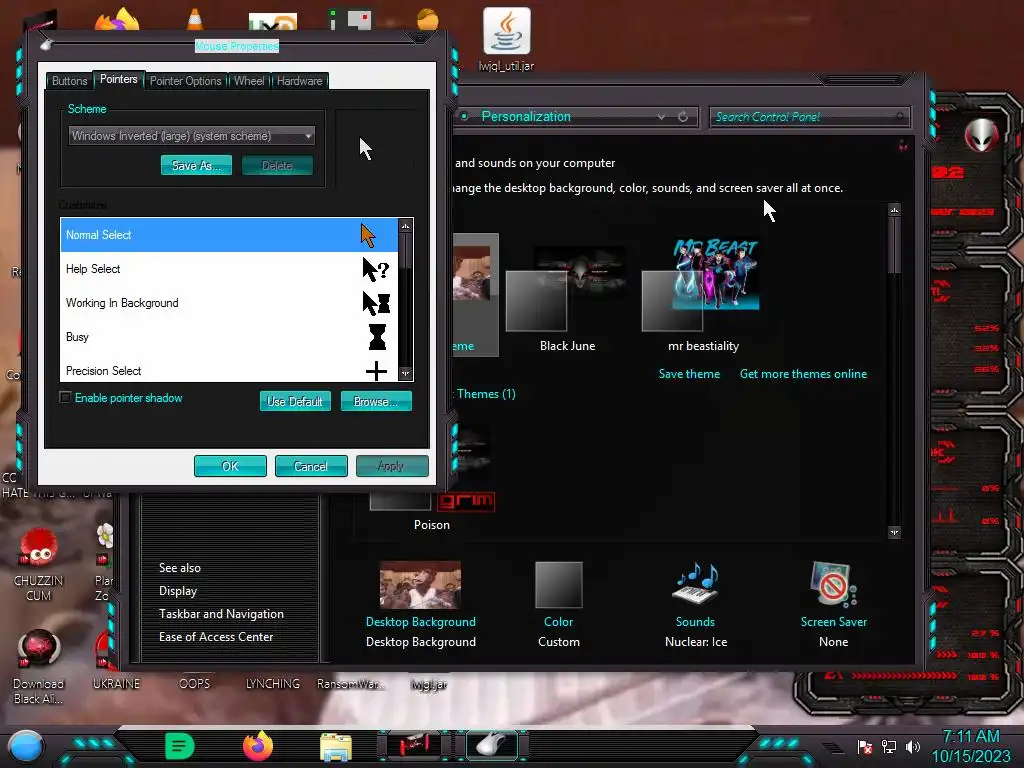Select the Normal Select pointer row
The height and width of the screenshot is (768, 1024).
tap(229, 235)
